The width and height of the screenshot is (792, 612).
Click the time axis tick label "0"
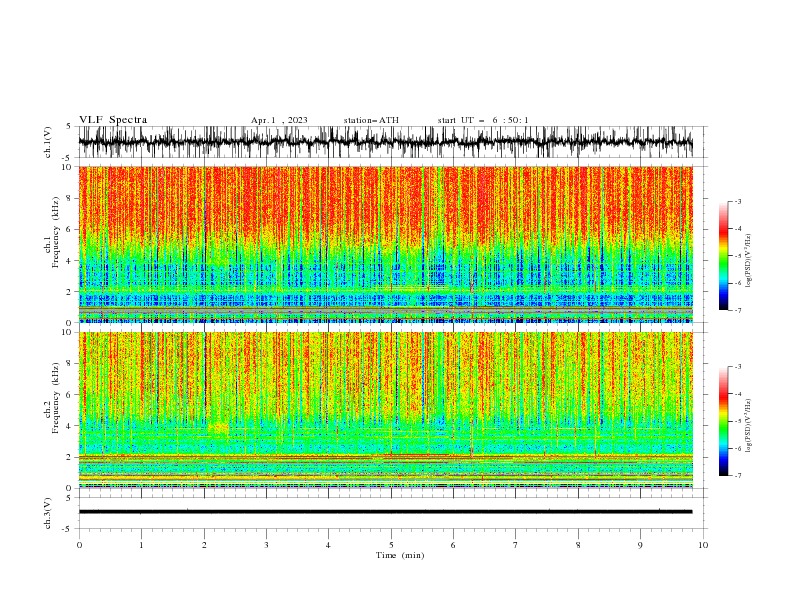(x=79, y=545)
